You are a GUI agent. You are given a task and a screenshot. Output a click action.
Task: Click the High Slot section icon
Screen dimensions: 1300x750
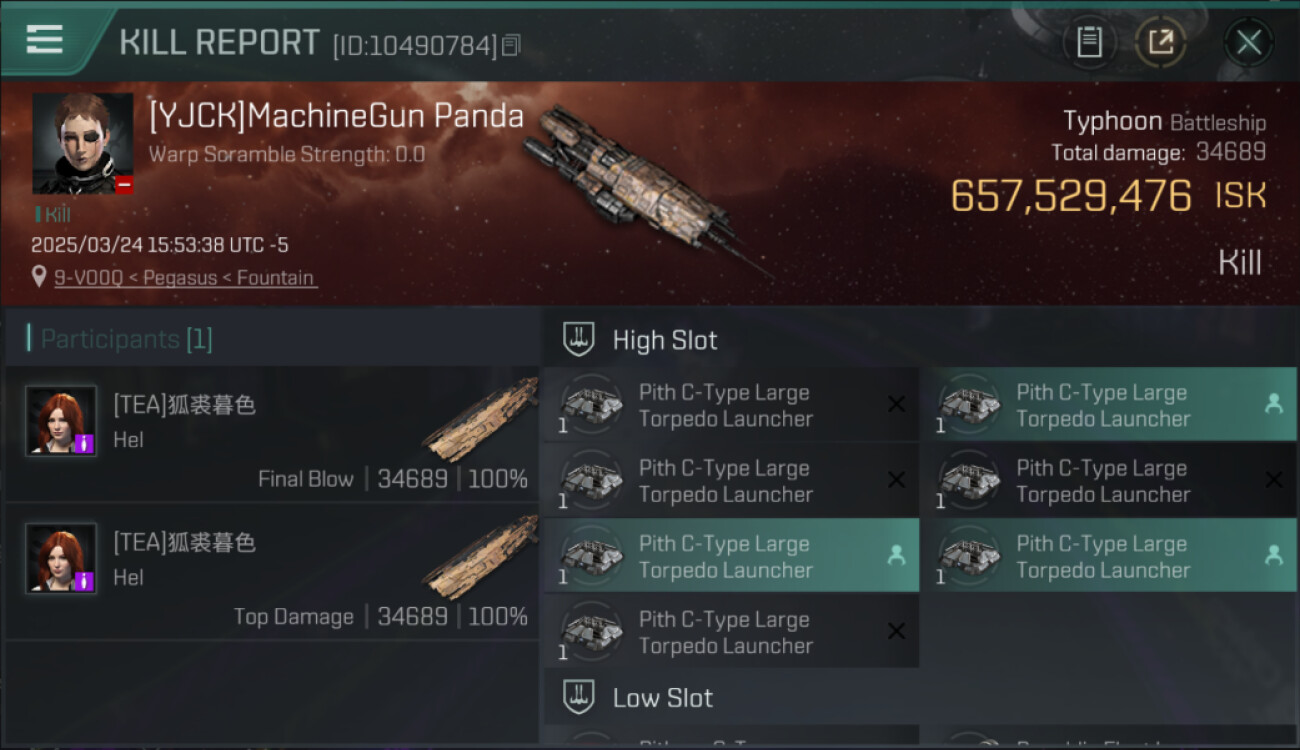(579, 340)
